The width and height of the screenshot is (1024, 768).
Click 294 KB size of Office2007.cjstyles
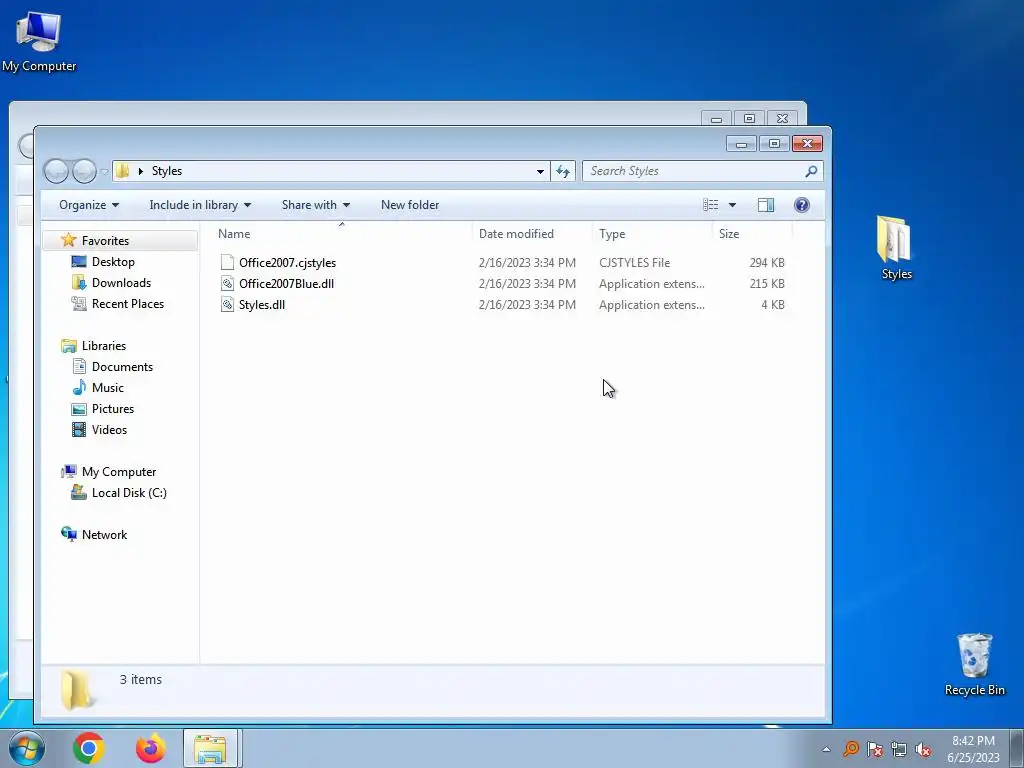pyautogui.click(x=767, y=263)
